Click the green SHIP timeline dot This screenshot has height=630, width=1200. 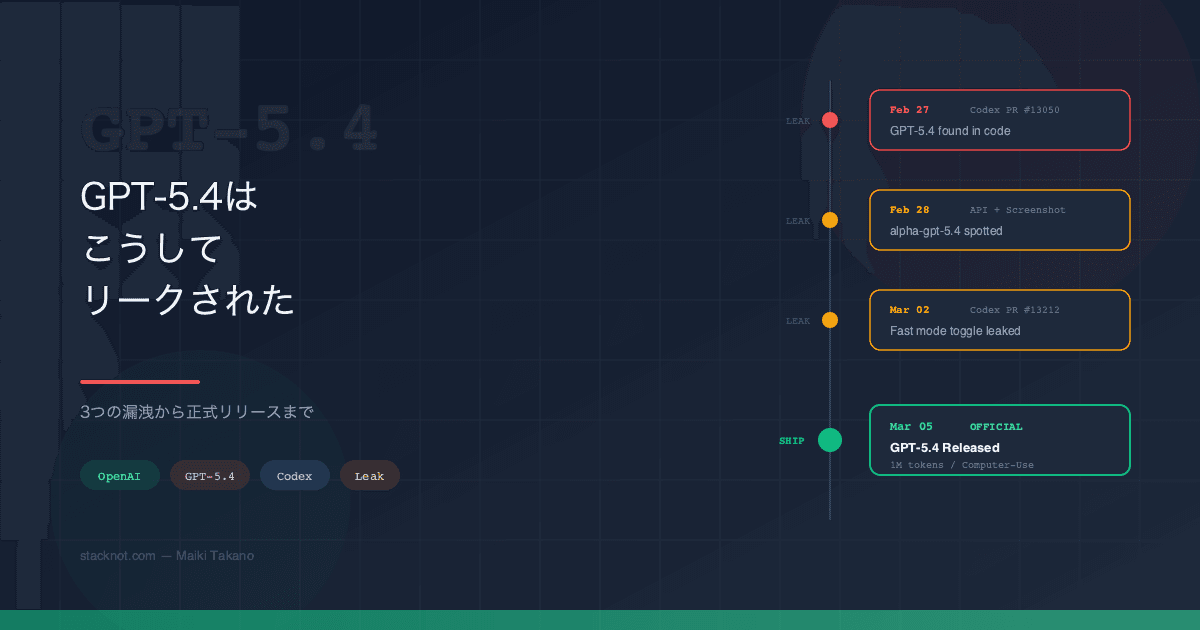(x=829, y=440)
